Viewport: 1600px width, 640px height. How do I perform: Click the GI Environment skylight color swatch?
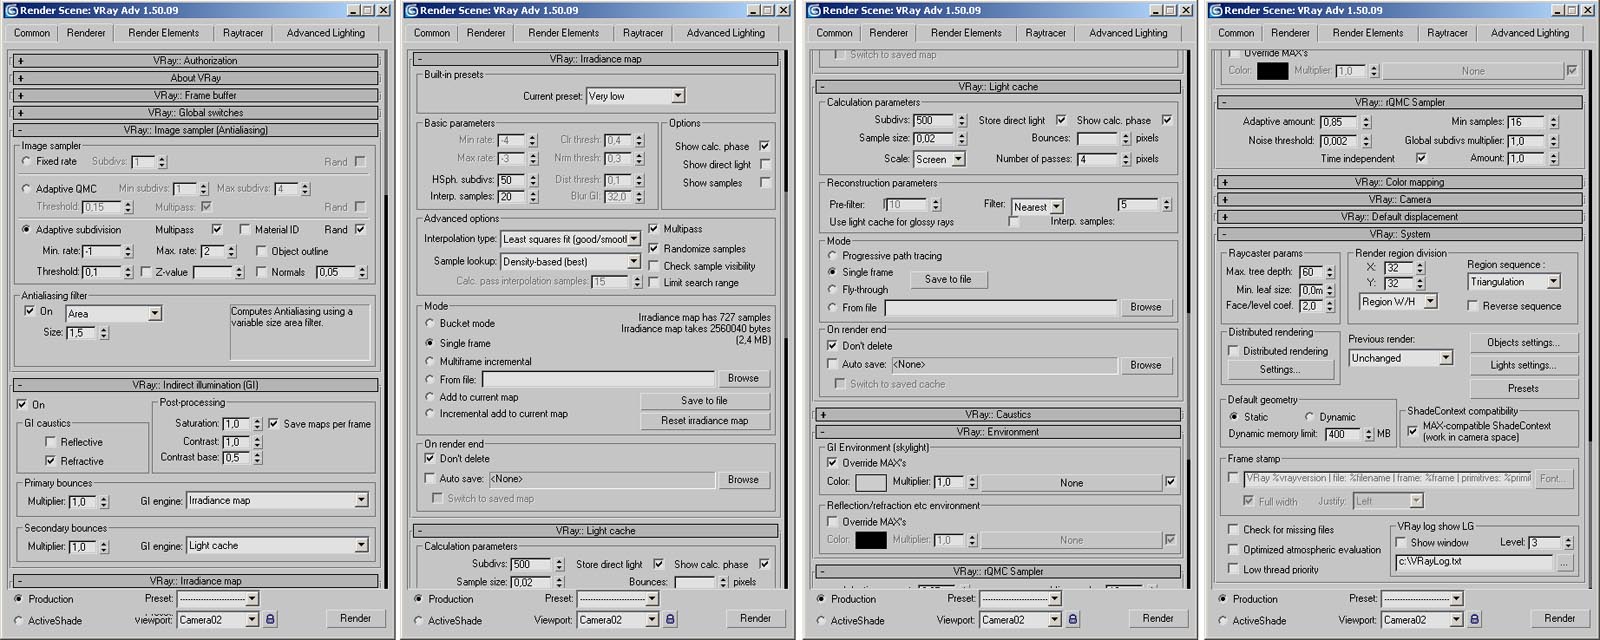[870, 483]
